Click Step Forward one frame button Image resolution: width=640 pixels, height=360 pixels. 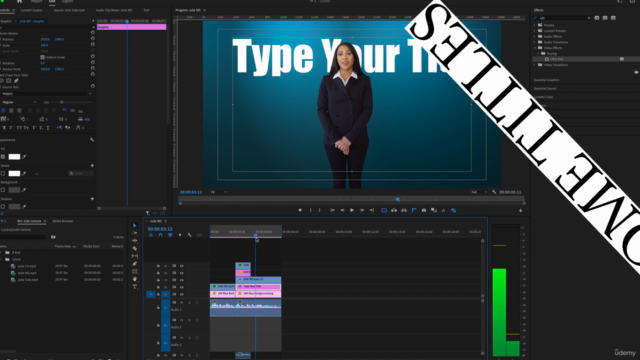[x=362, y=210]
